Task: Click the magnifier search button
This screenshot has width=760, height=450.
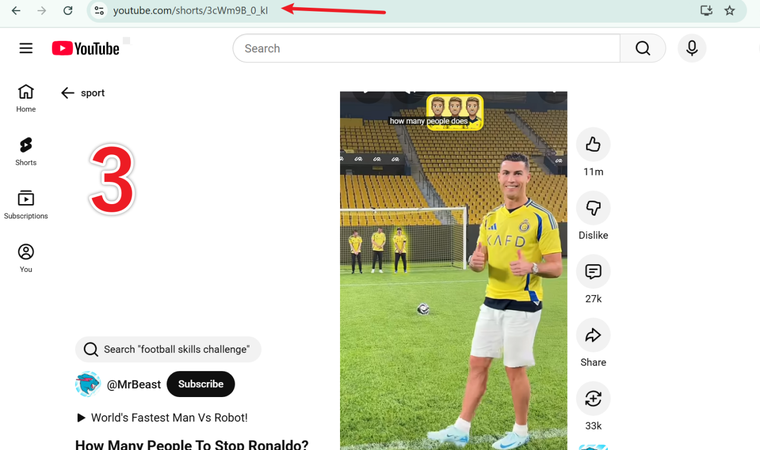Action: click(643, 48)
